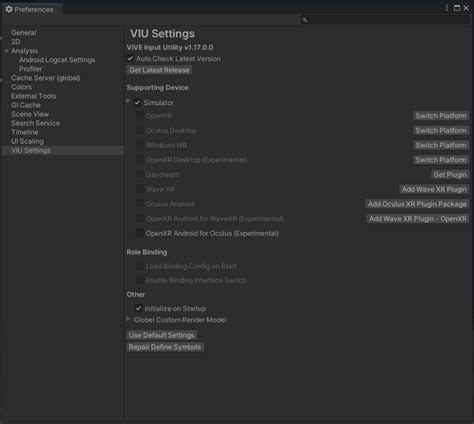
Task: Expand Globel Custom Render Model foldout
Action: point(128,319)
